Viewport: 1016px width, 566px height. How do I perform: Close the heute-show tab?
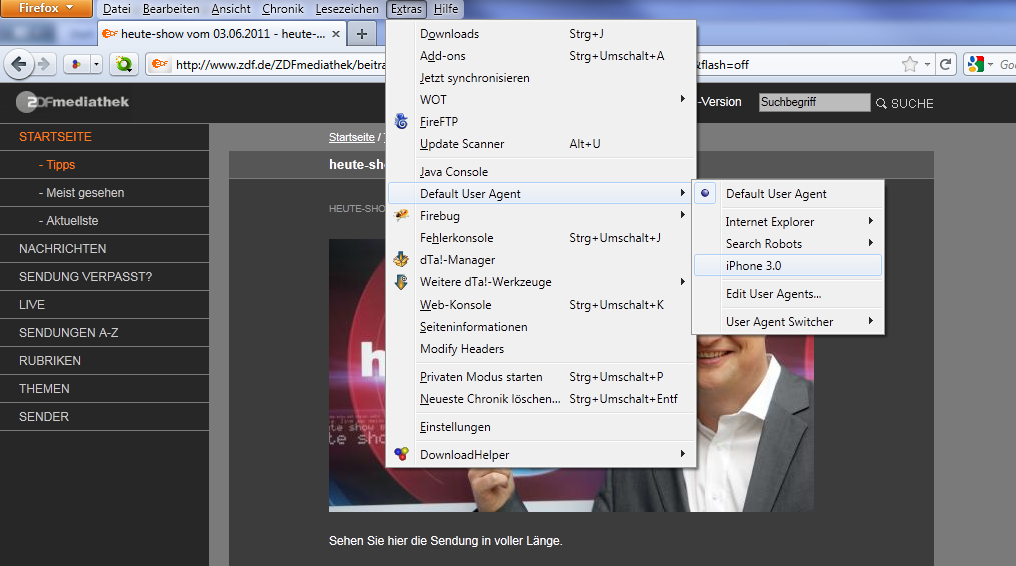click(x=336, y=34)
